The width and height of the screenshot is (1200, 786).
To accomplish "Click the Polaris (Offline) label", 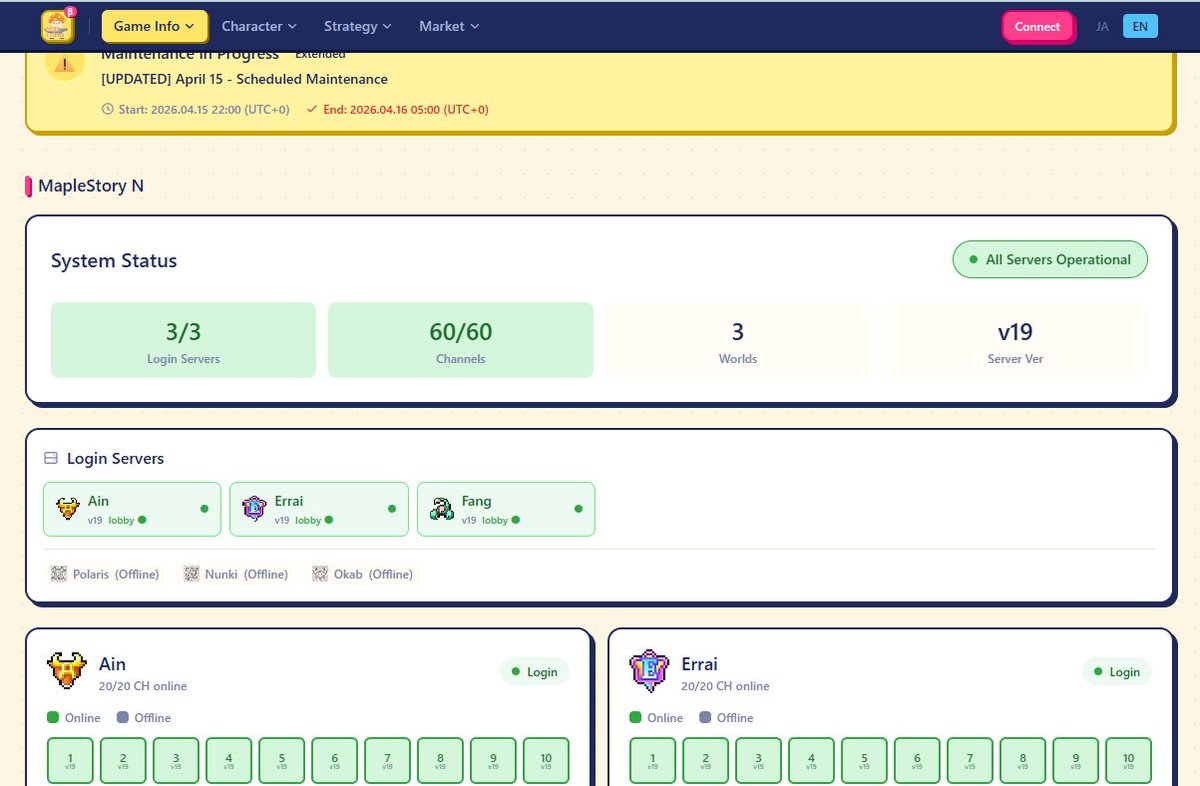I will [116, 575].
